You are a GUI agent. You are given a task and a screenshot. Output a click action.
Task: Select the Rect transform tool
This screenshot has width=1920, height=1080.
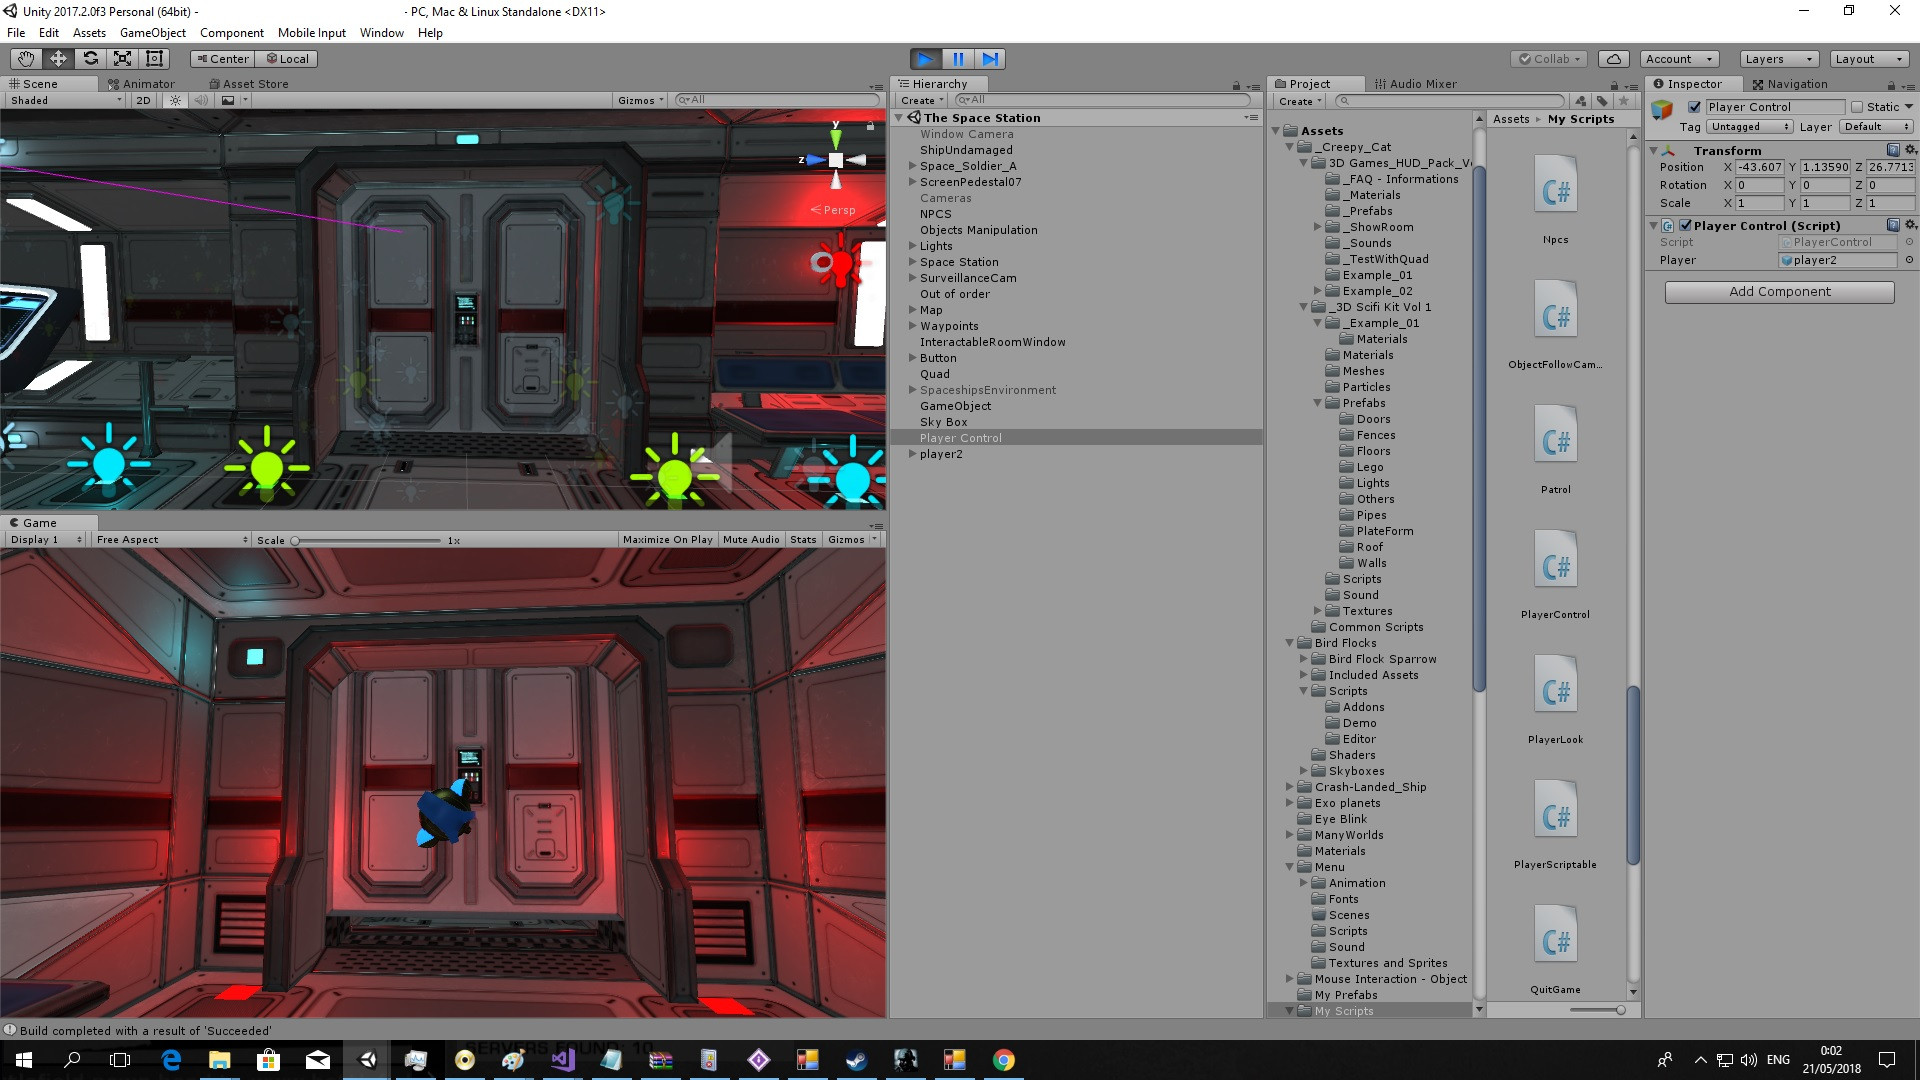coord(155,59)
